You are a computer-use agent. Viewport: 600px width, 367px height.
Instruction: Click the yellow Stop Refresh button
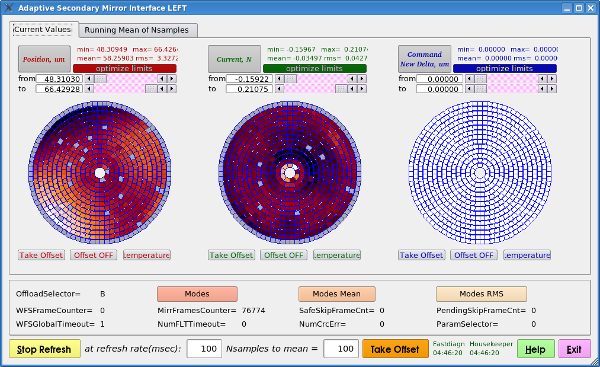point(45,349)
